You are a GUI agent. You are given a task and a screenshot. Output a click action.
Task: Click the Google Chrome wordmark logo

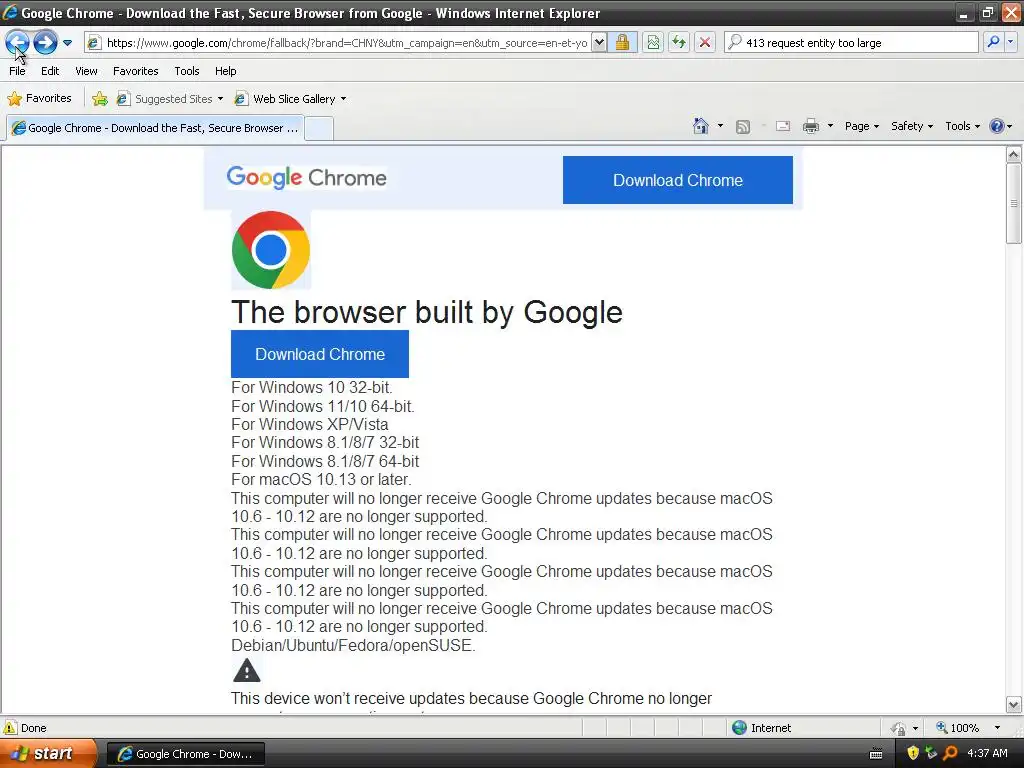[x=306, y=178]
